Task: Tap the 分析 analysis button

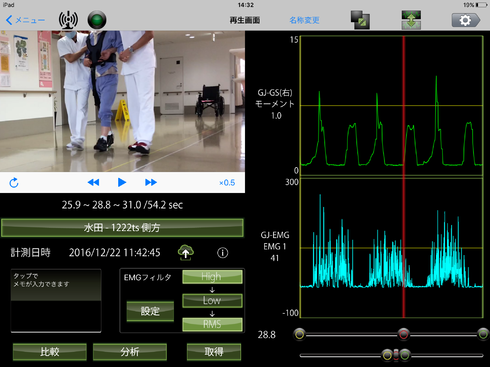Action: coord(130,352)
